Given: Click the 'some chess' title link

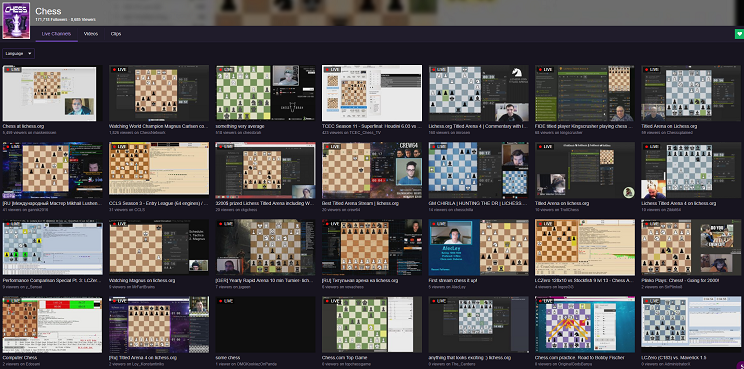Looking at the screenshot, I should pos(228,358).
